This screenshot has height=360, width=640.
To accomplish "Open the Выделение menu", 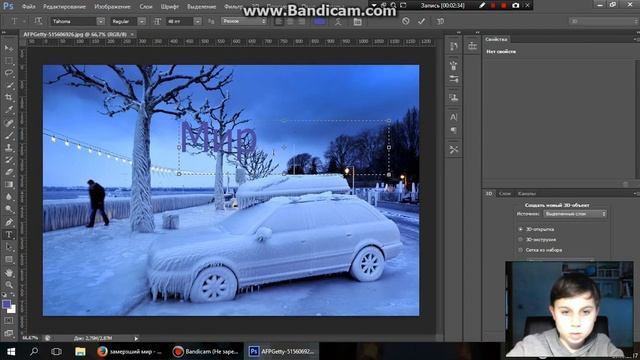I will point(202,7).
